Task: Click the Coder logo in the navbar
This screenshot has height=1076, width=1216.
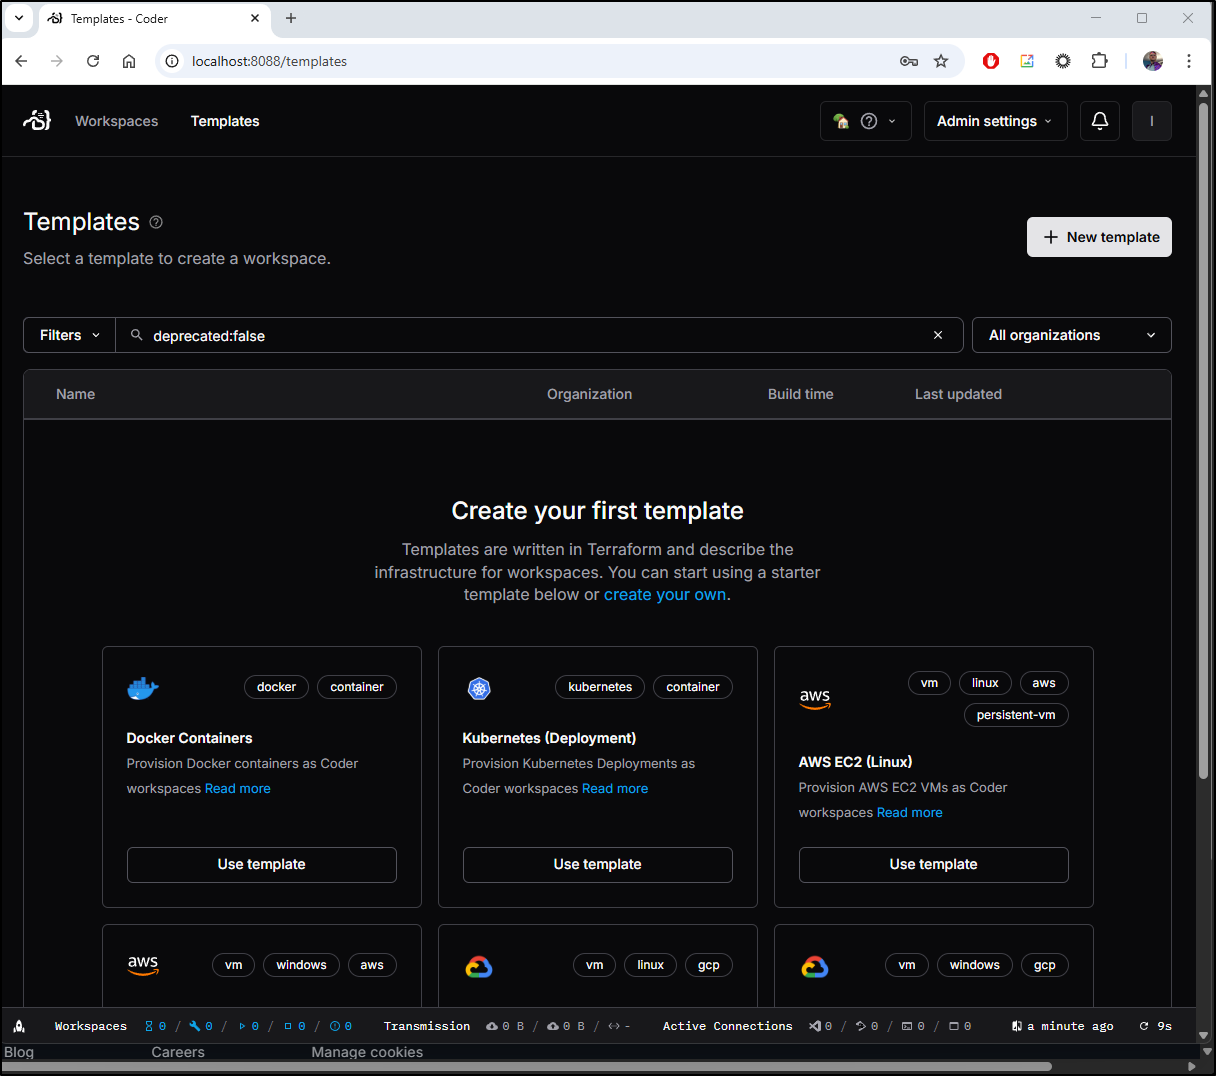Action: pos(37,121)
